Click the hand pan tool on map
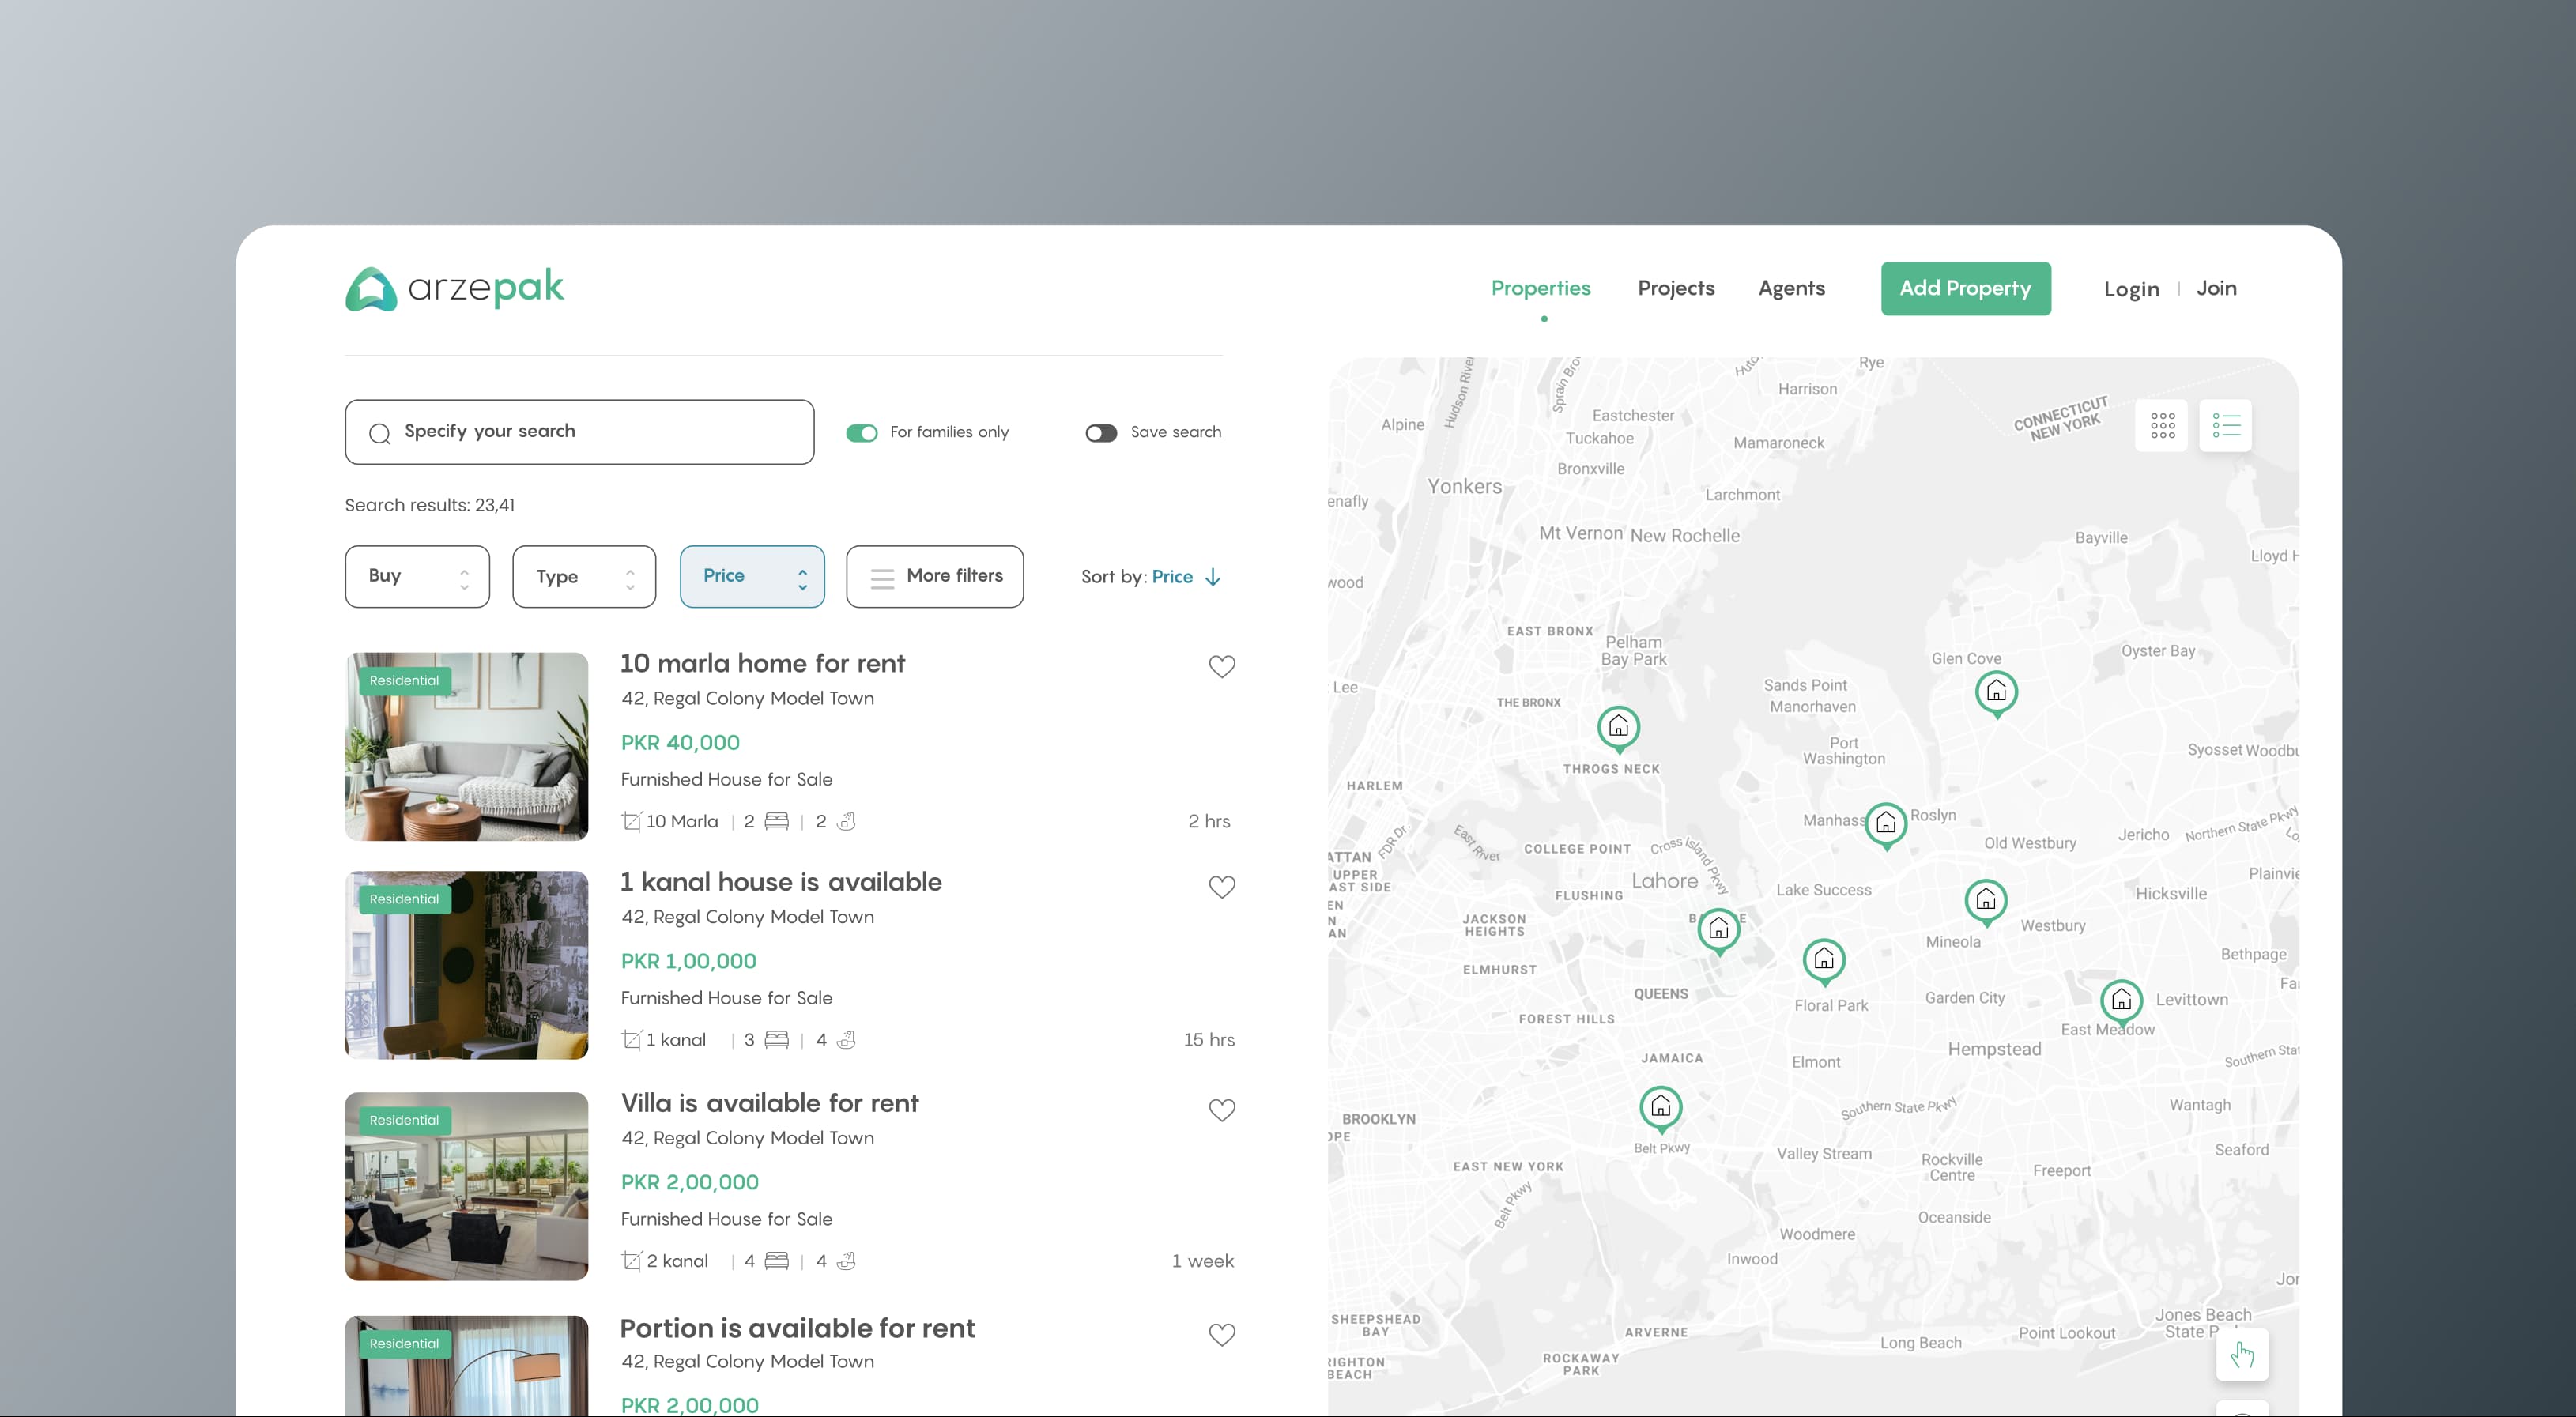 pyautogui.click(x=2241, y=1355)
